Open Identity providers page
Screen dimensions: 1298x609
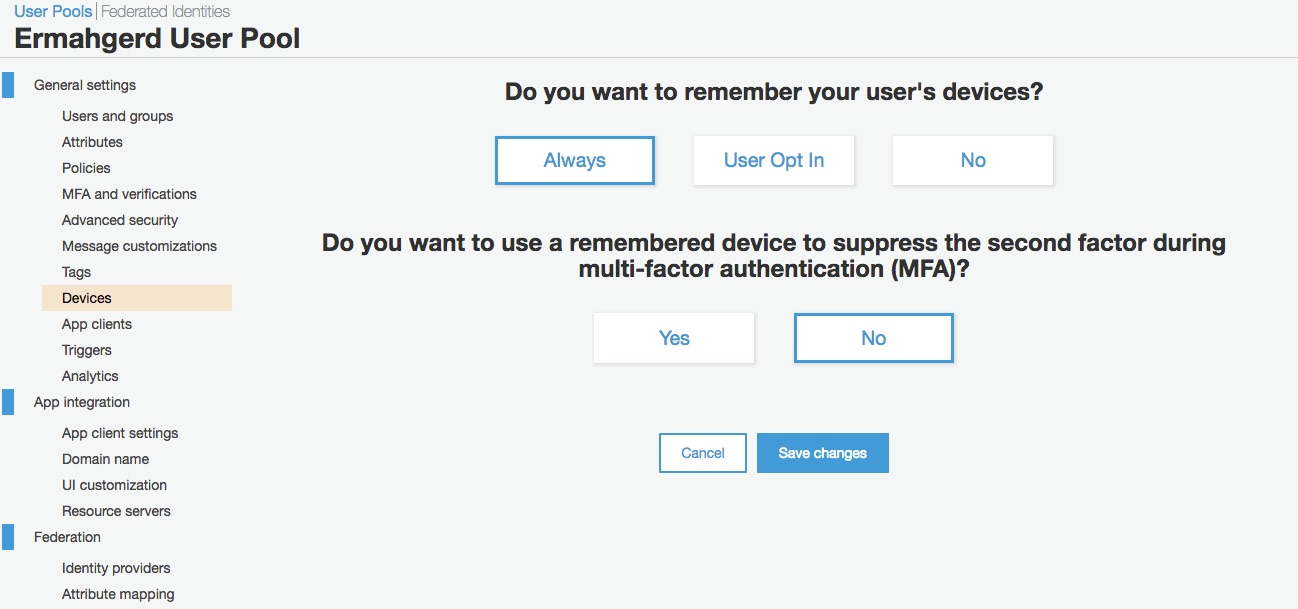[116, 568]
